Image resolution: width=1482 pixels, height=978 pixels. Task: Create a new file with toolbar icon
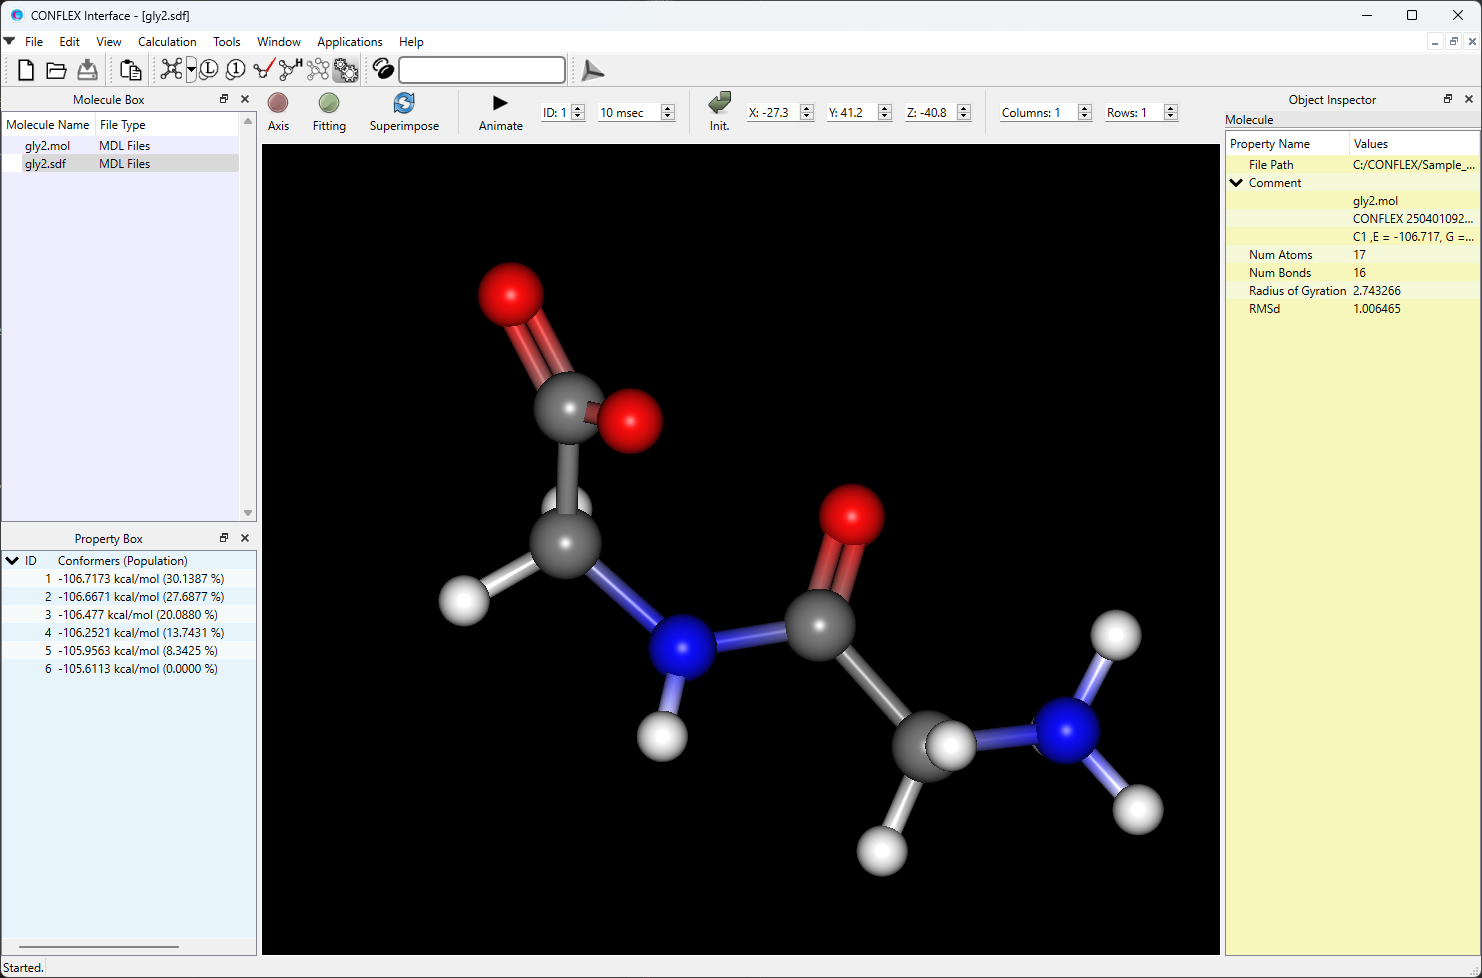click(x=26, y=70)
